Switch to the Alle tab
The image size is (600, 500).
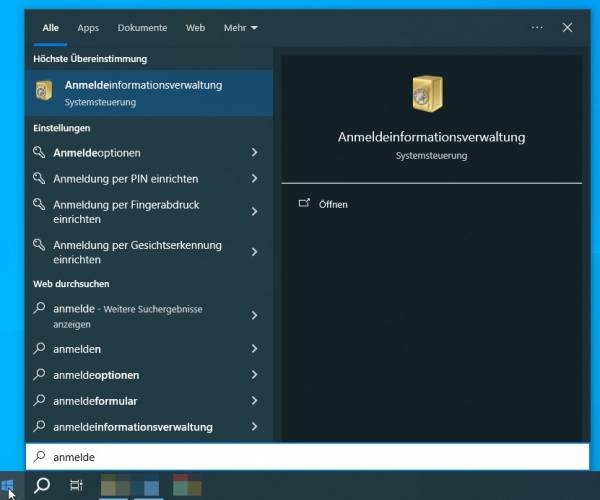[51, 28]
